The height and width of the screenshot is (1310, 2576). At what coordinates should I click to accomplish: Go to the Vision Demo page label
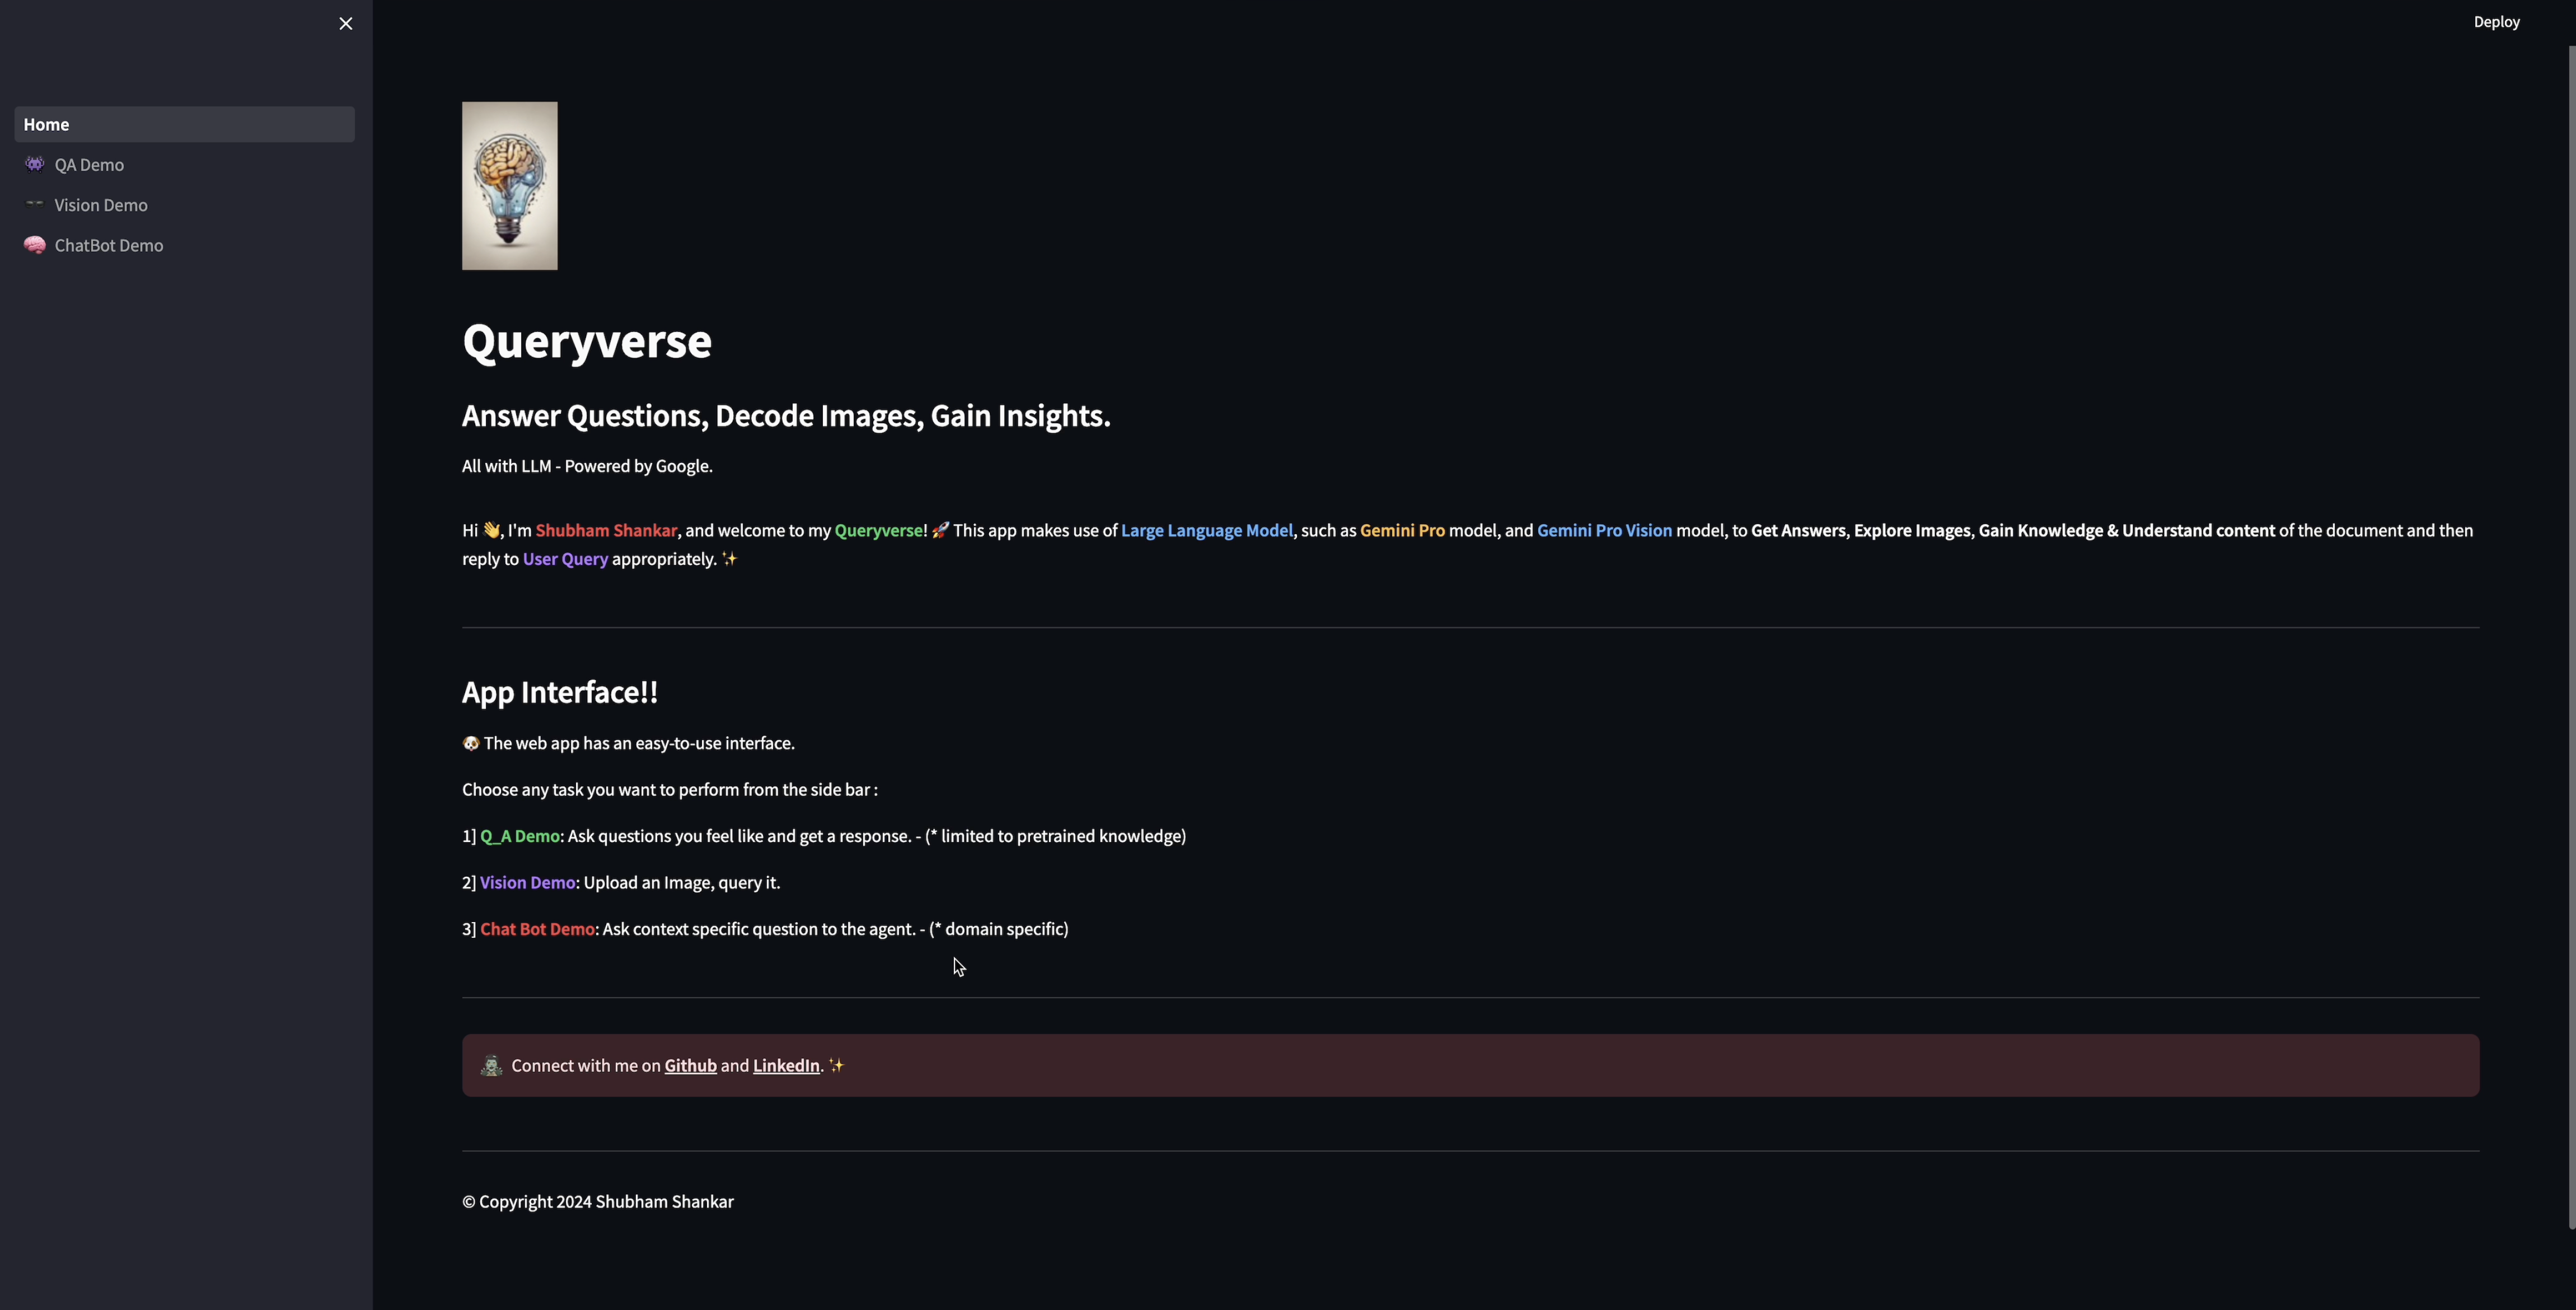(x=101, y=205)
